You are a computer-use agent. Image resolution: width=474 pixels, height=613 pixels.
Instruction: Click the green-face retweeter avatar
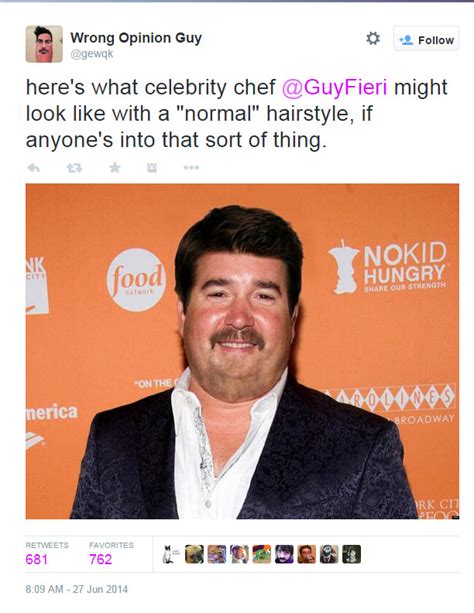(x=262, y=554)
